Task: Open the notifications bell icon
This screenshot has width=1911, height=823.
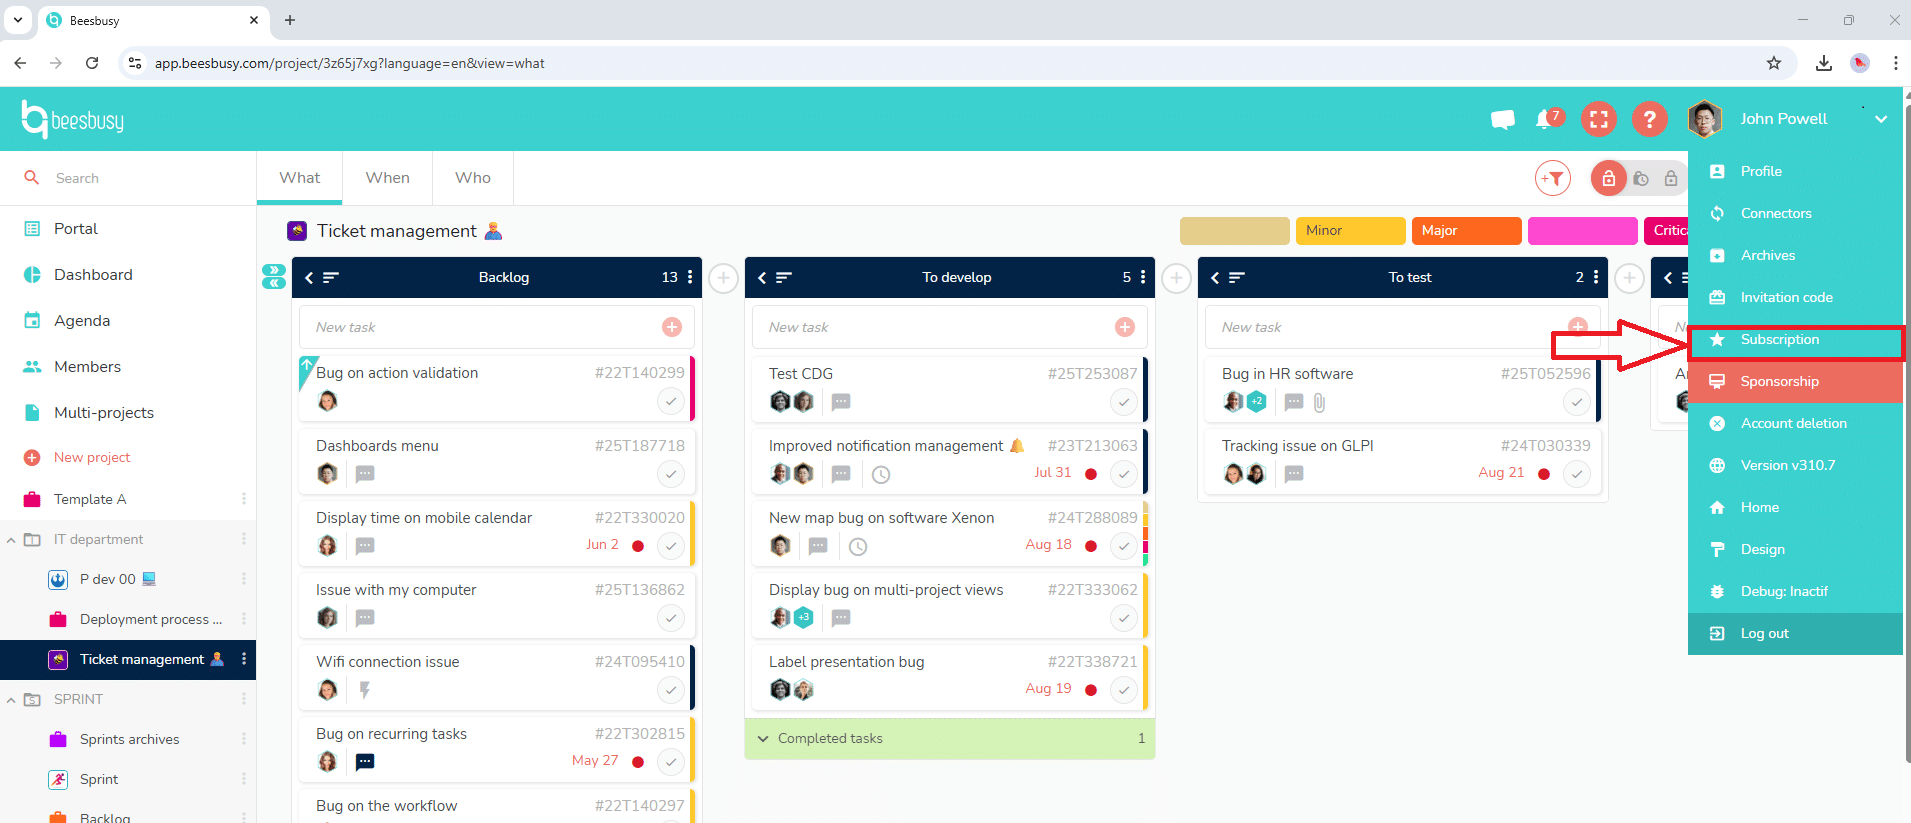Action: (1545, 120)
